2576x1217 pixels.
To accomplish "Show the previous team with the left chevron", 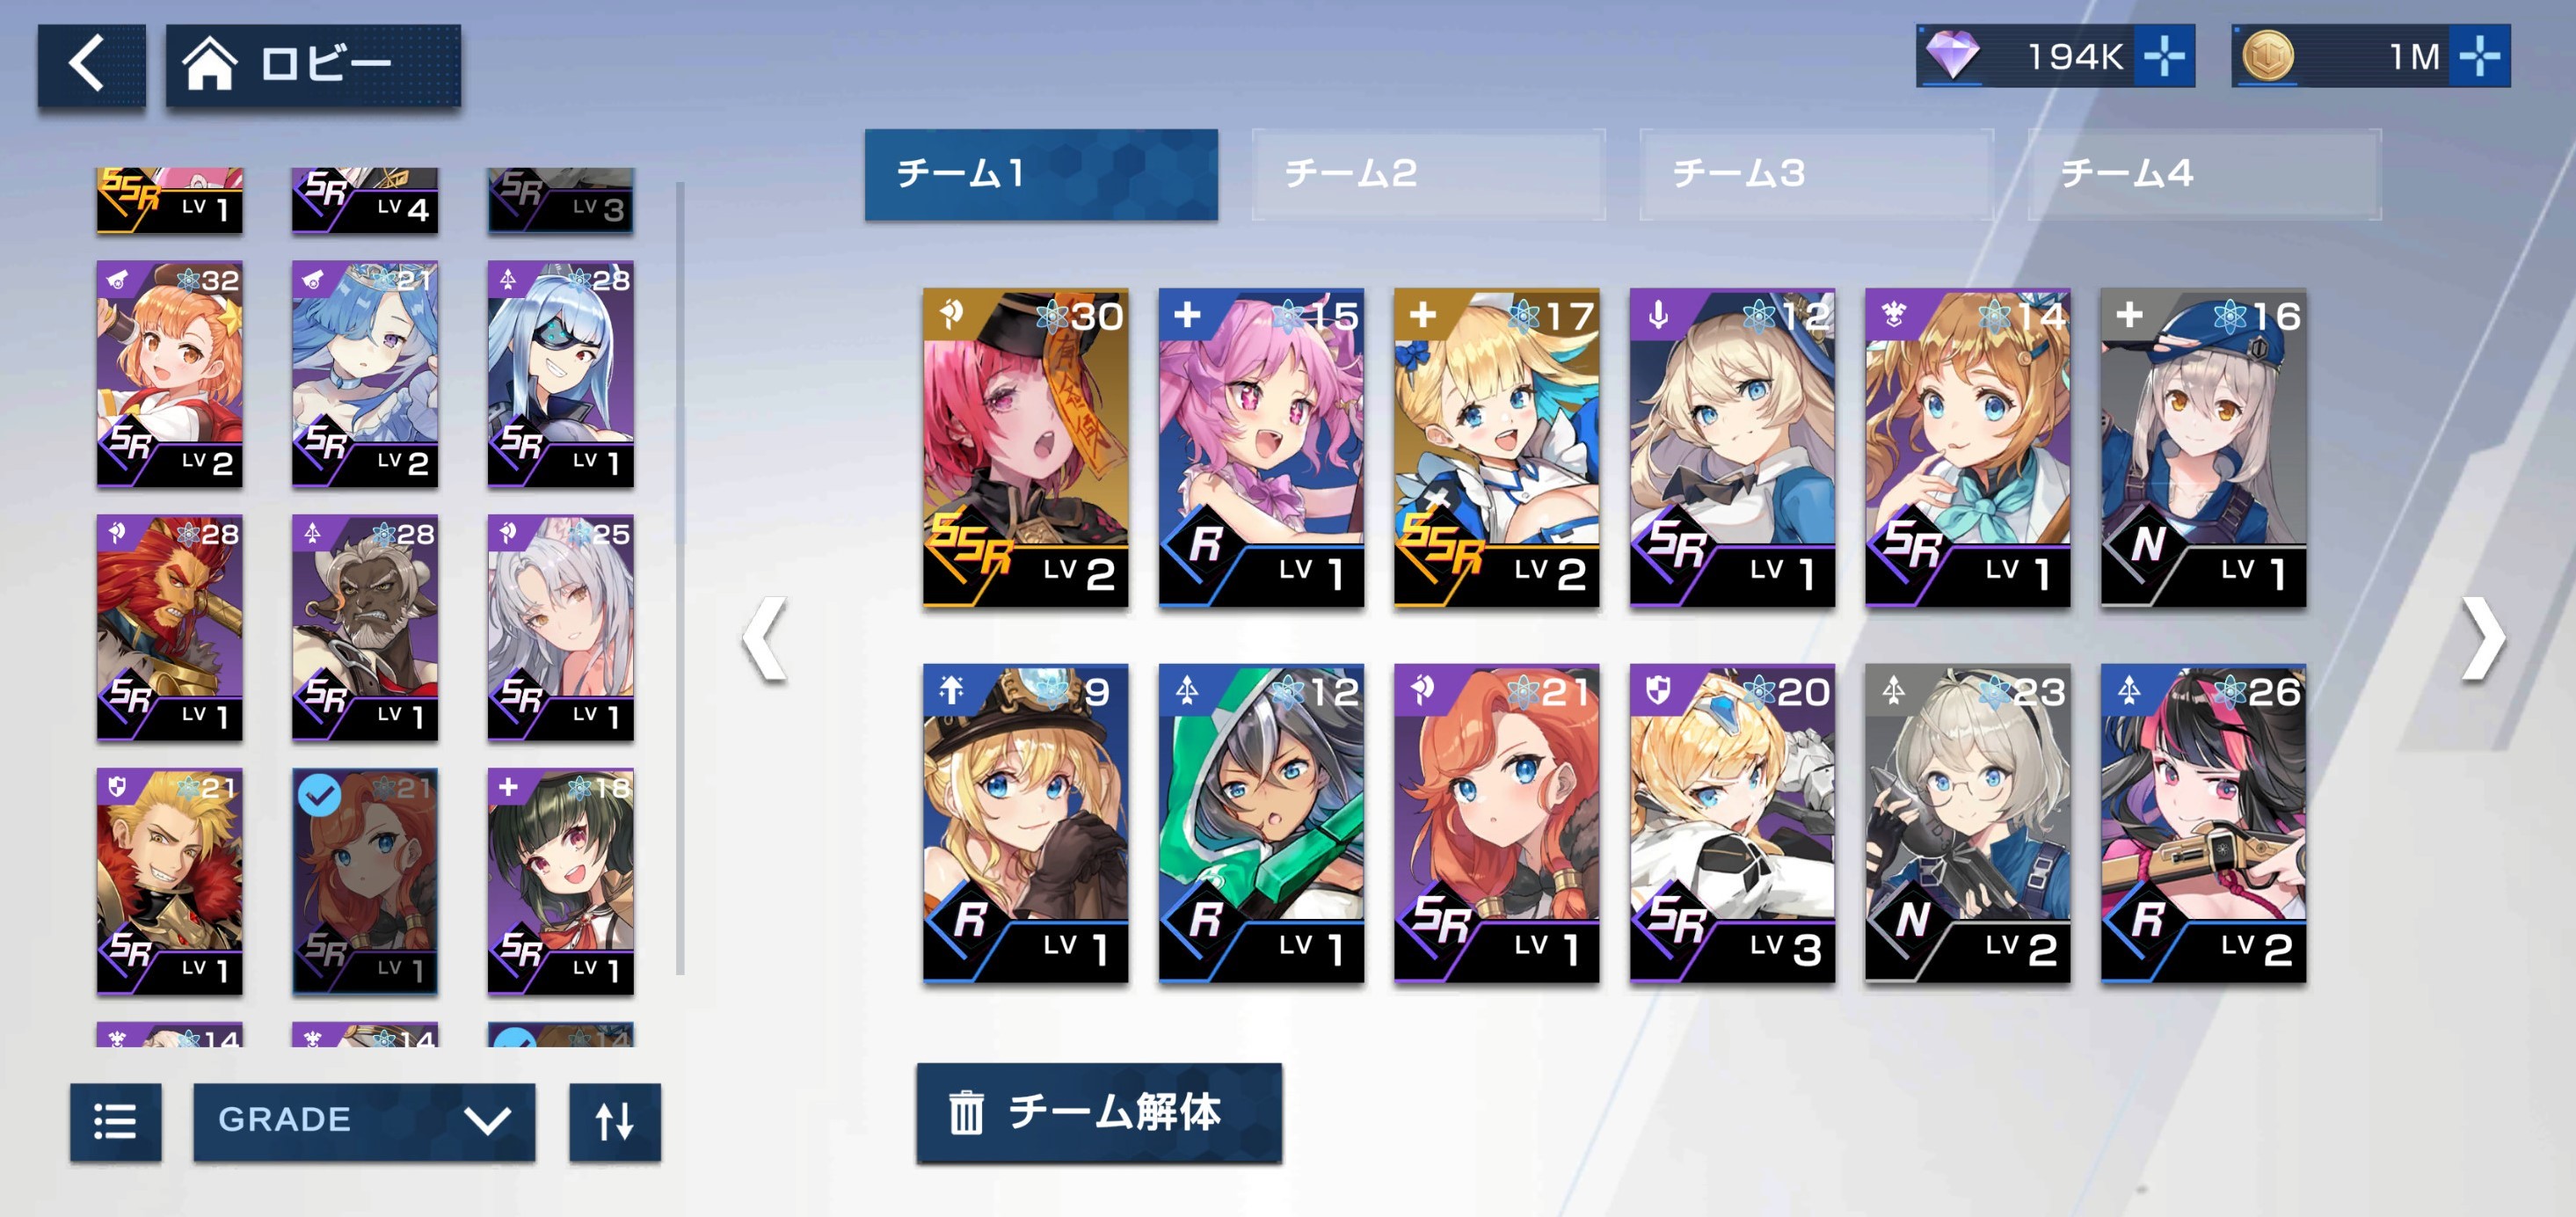I will (765, 639).
